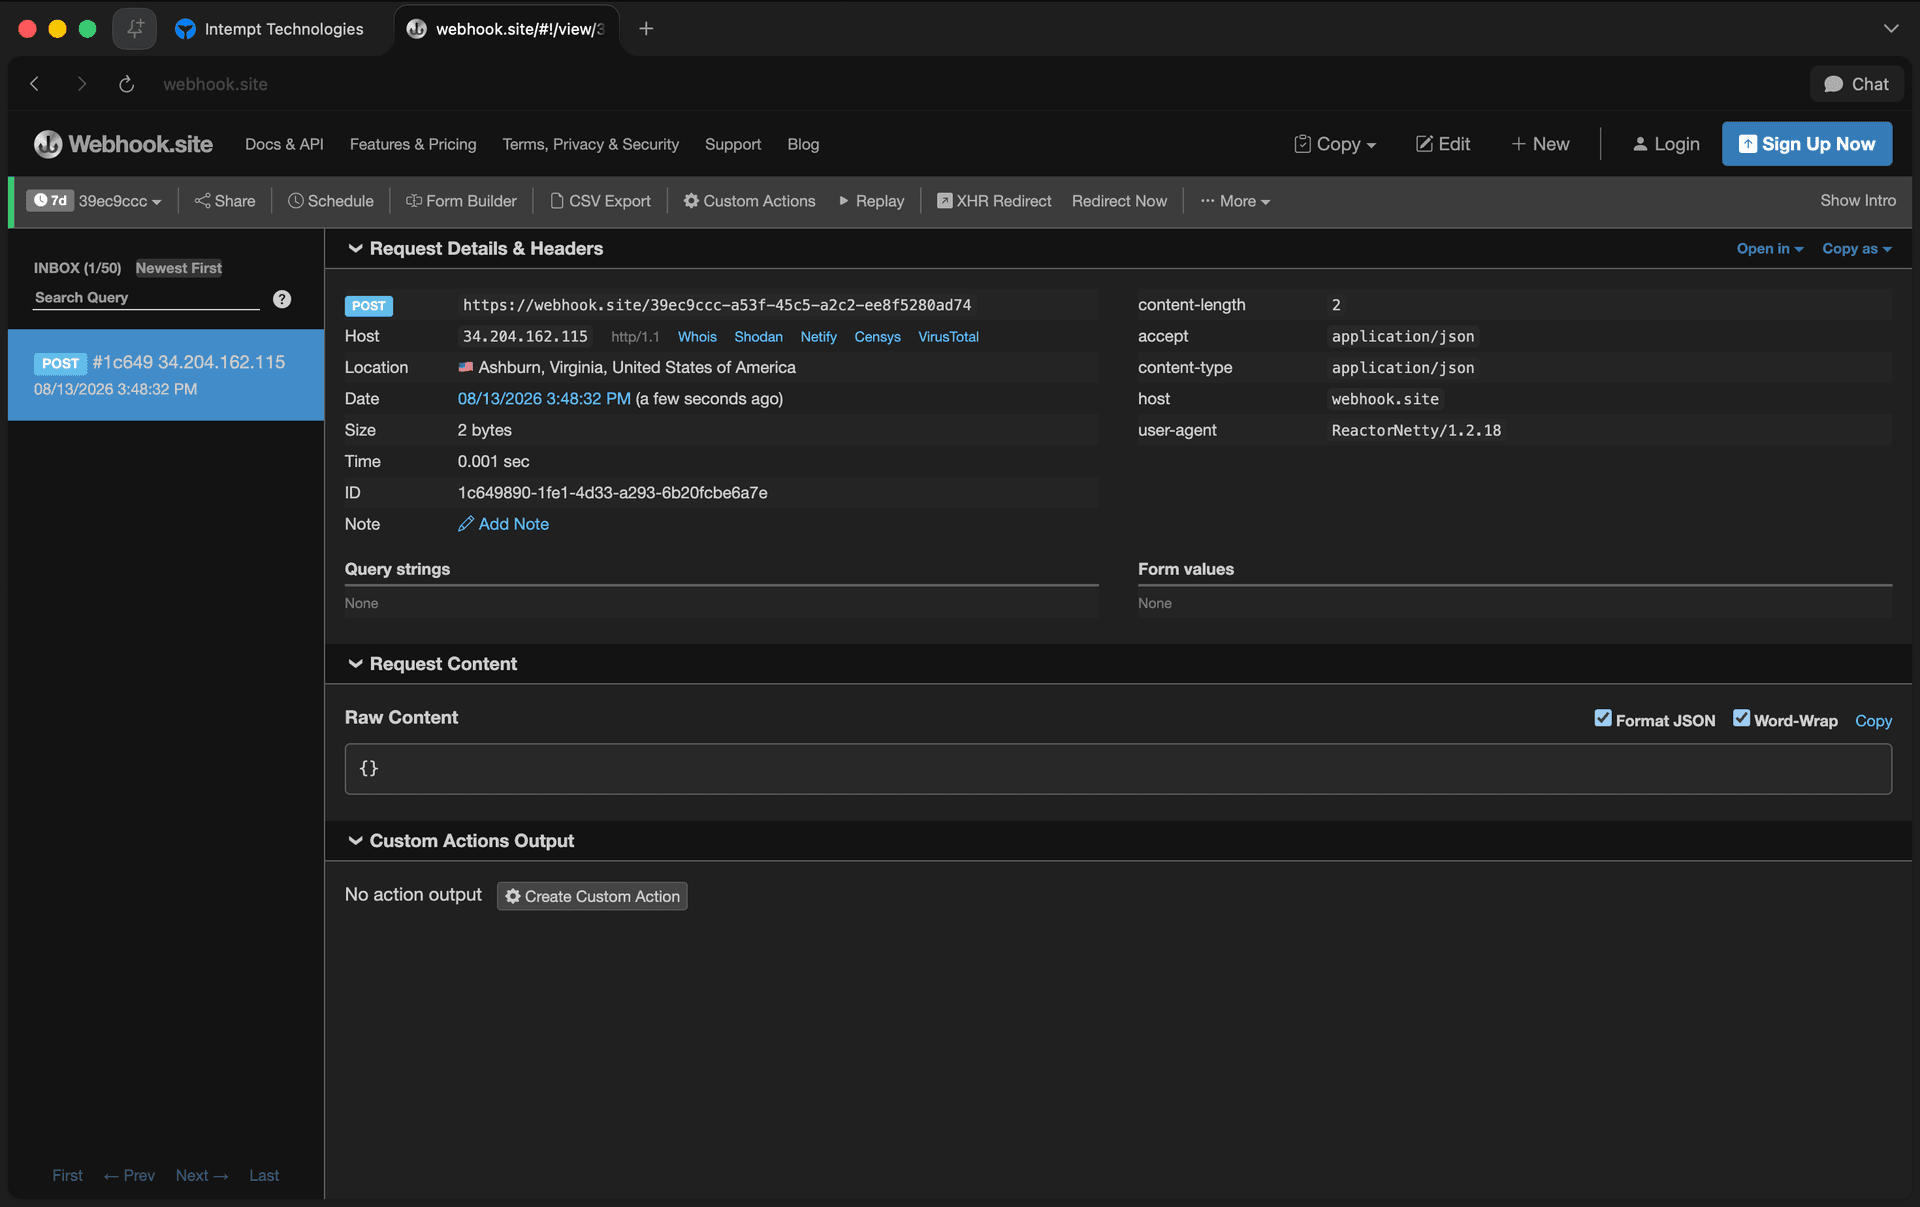Click the webhook.site address bar

(x=215, y=84)
